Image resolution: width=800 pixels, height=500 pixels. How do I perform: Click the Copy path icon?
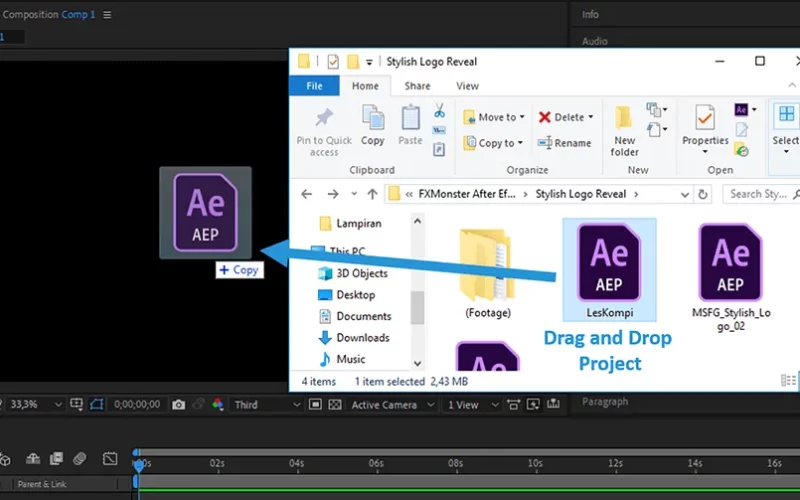439,131
